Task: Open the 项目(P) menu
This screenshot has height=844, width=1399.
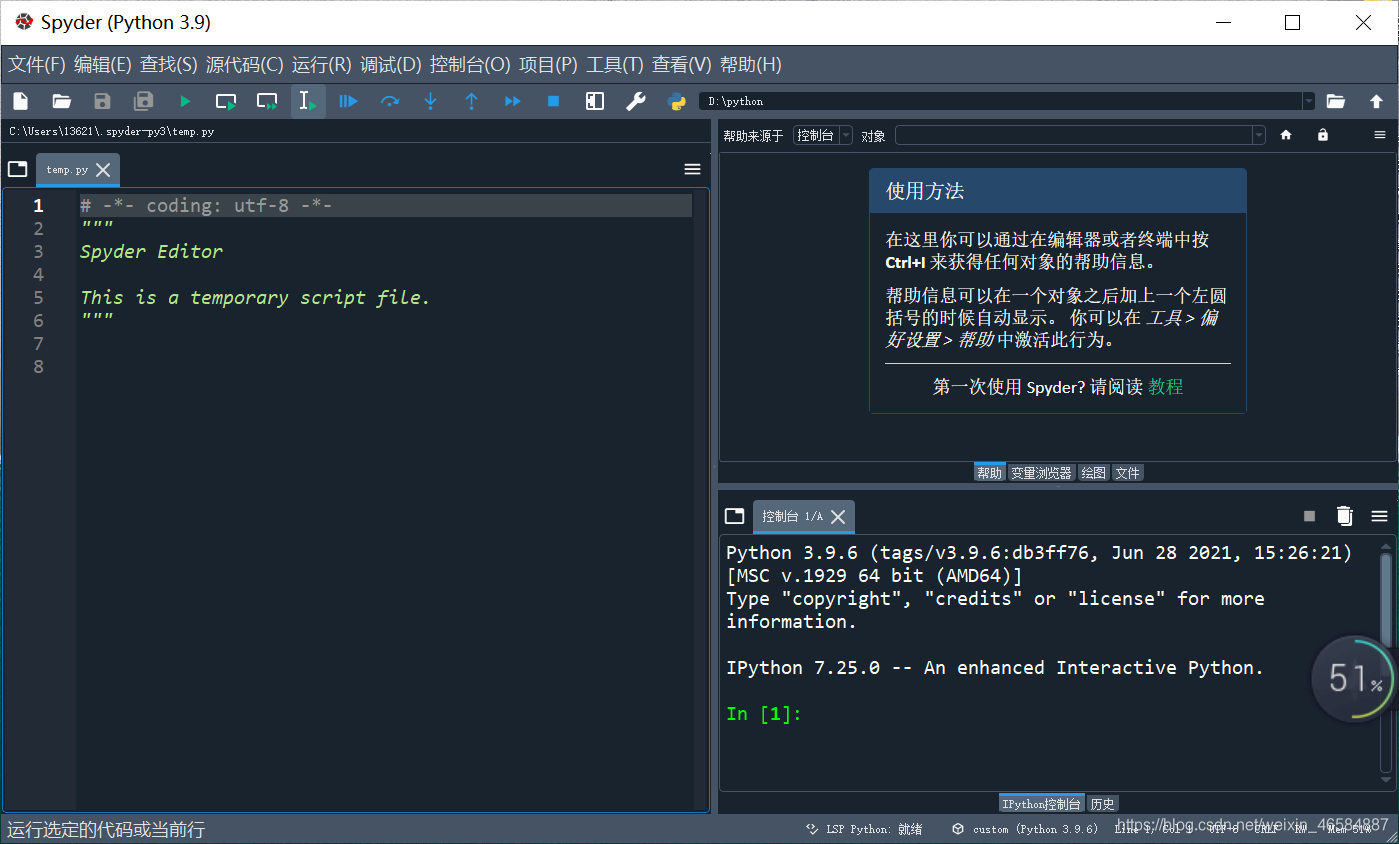Action: point(549,65)
